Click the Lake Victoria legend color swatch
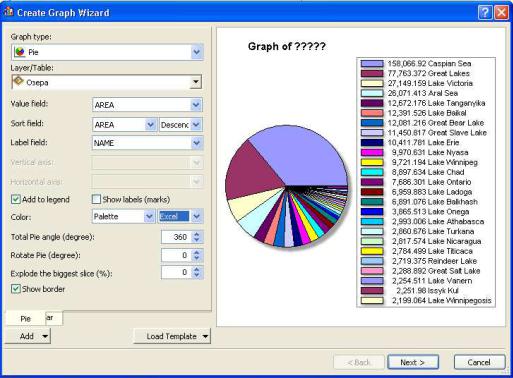The width and height of the screenshot is (513, 378). tap(372, 83)
